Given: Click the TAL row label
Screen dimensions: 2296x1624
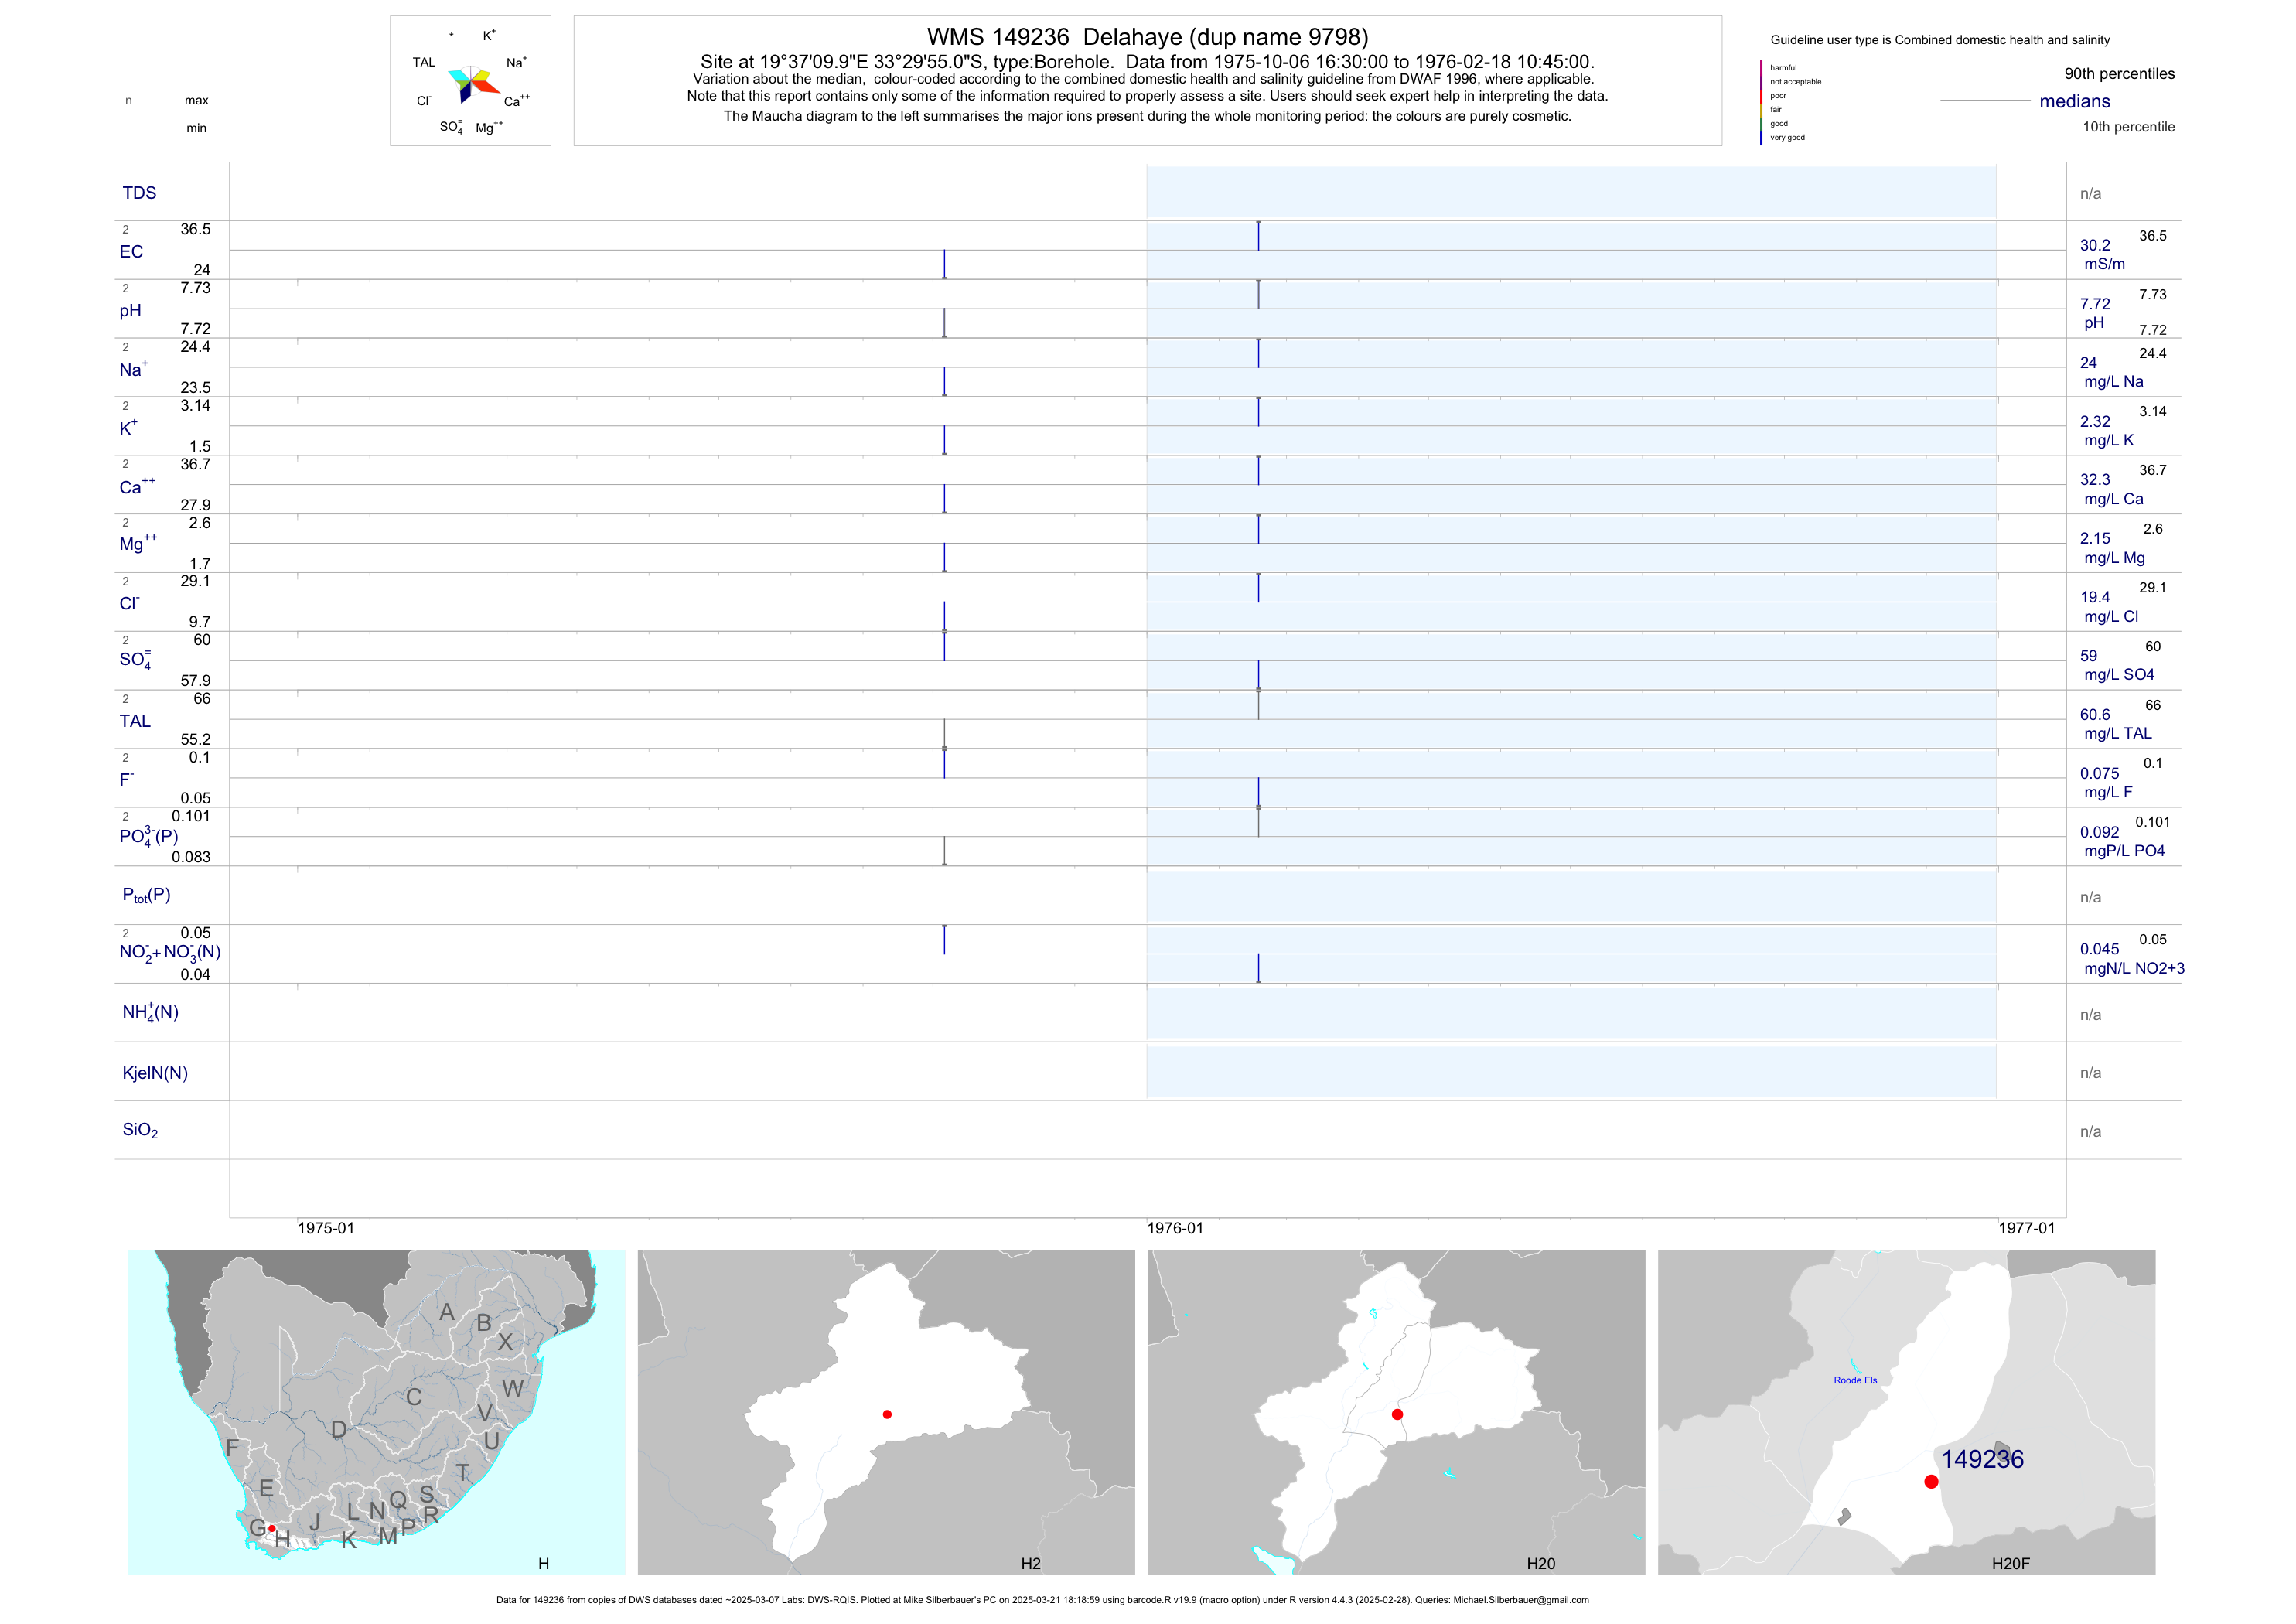Looking at the screenshot, I should (135, 721).
